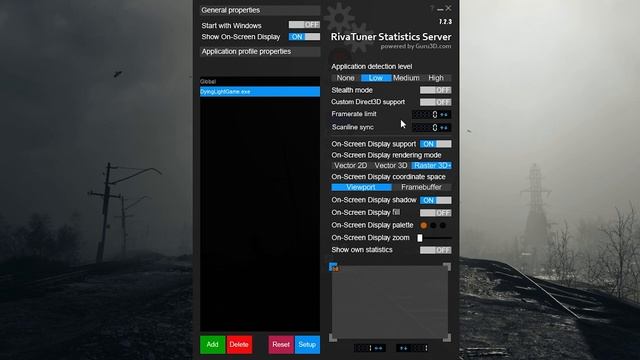Click the left OSD position coordinate stepper
This screenshot has height=360, width=640.
tap(378, 348)
